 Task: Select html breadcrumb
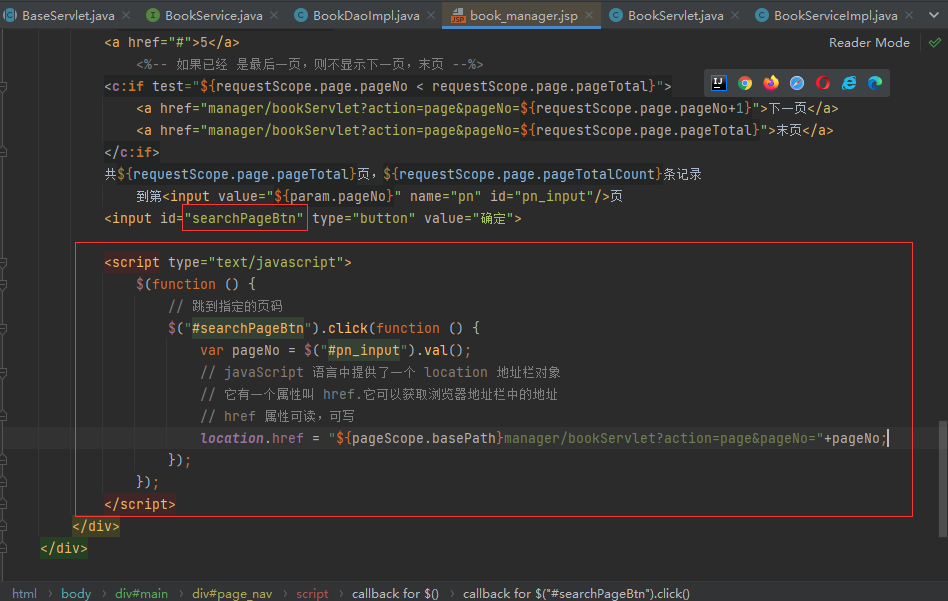click(x=24, y=594)
